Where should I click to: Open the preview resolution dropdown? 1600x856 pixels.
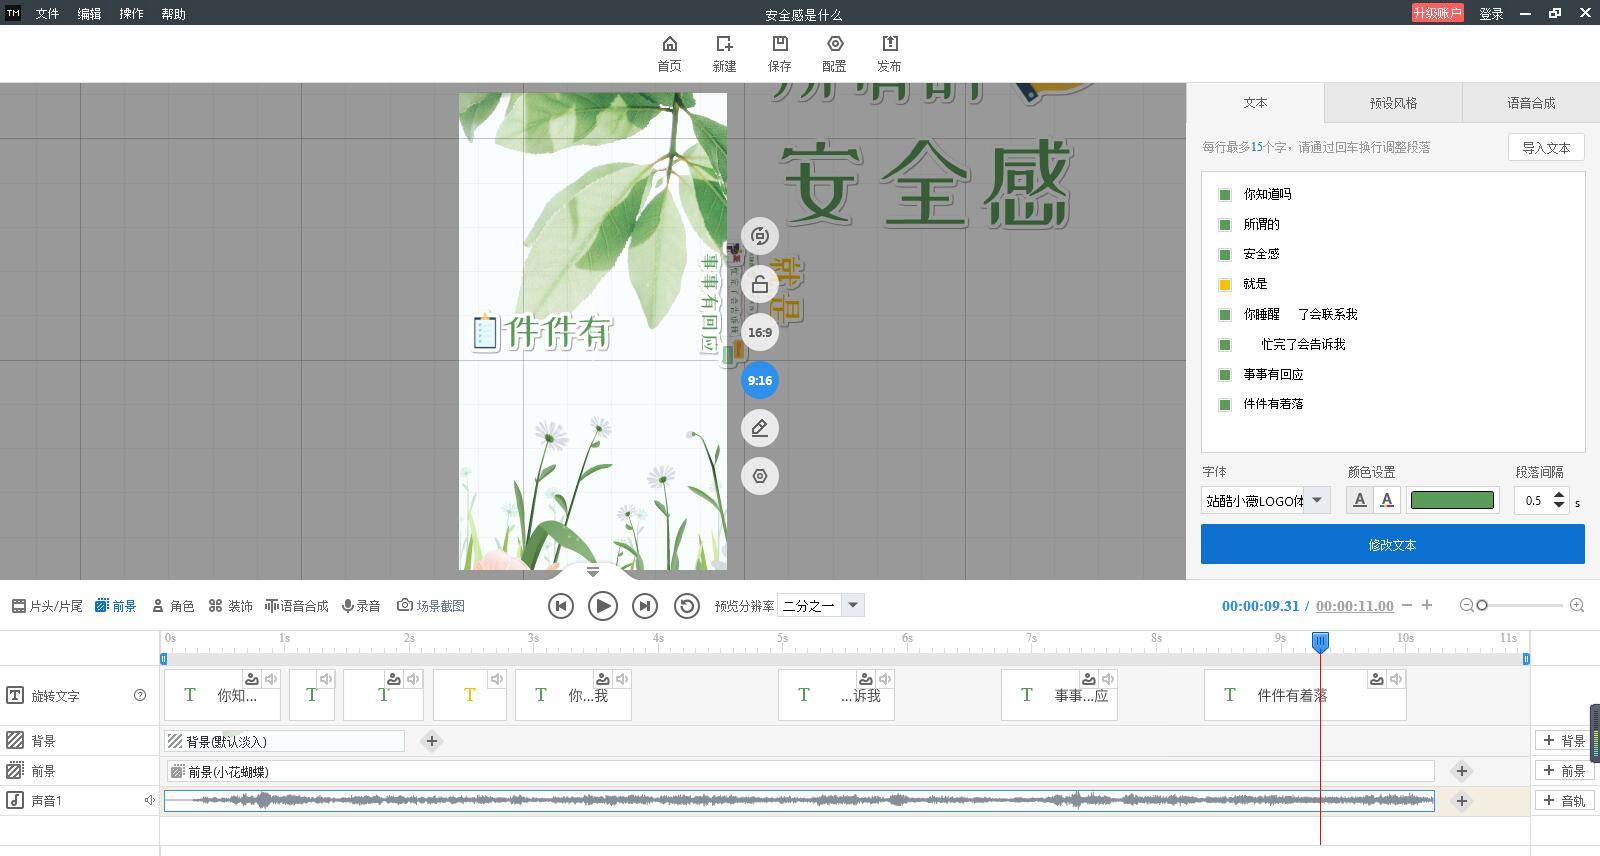click(852, 605)
